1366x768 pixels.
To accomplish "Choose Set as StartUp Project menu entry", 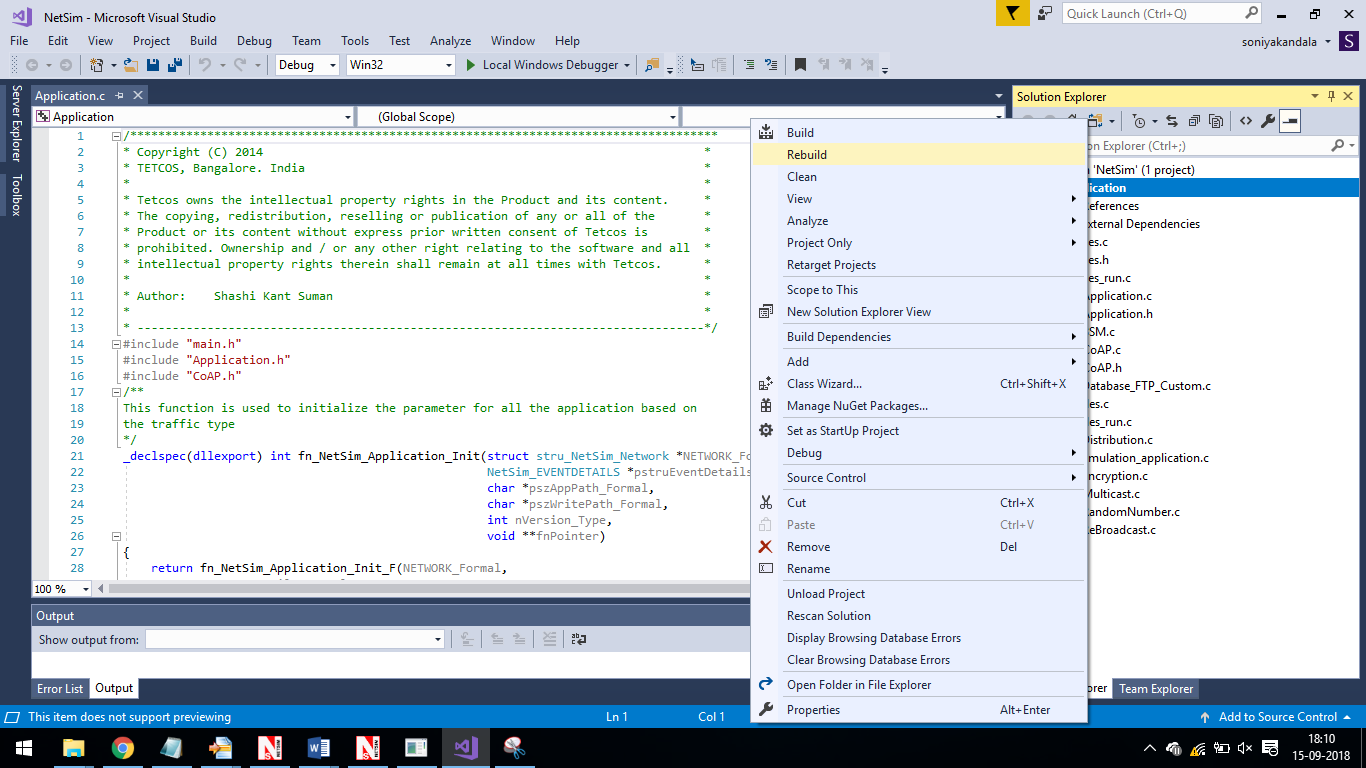I will tap(842, 431).
